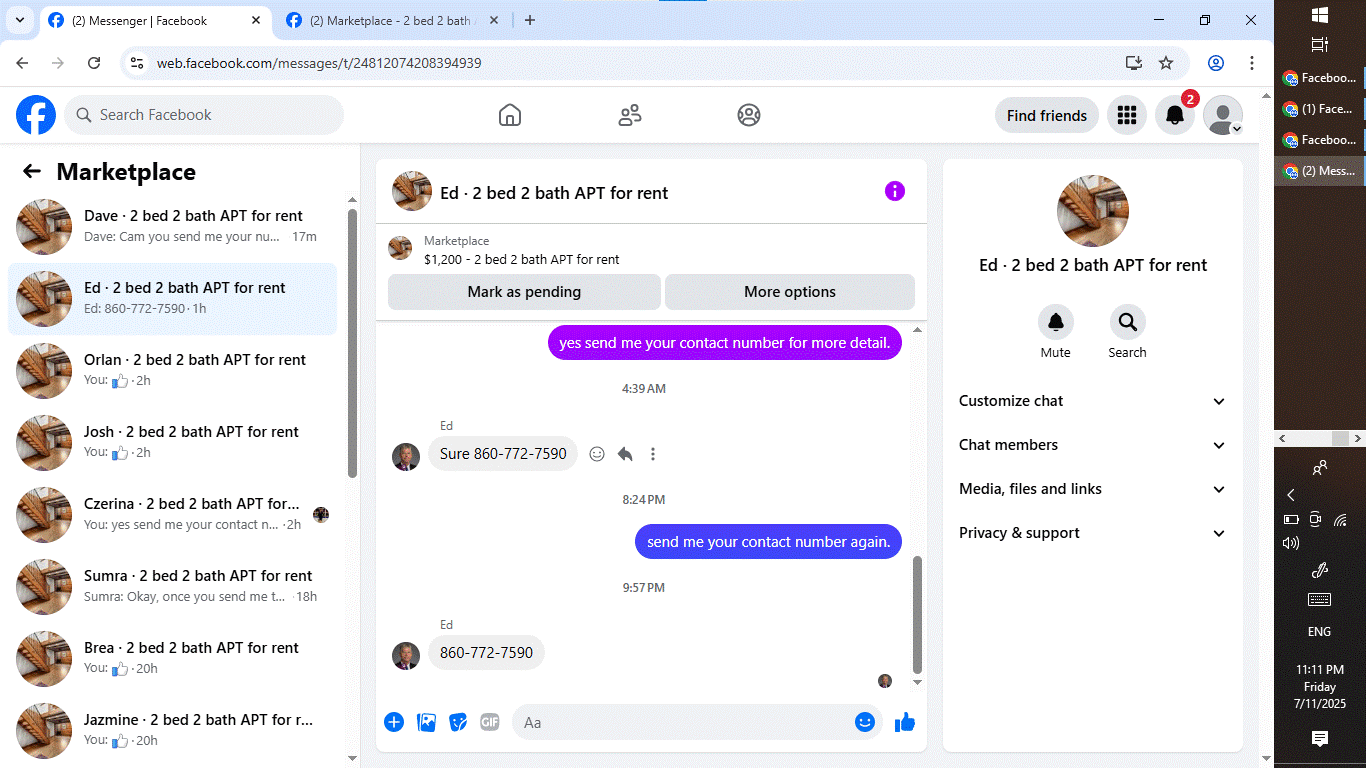The height and width of the screenshot is (768, 1366).
Task: Click the 860-772-7590 message bubble
Action: [x=486, y=653]
